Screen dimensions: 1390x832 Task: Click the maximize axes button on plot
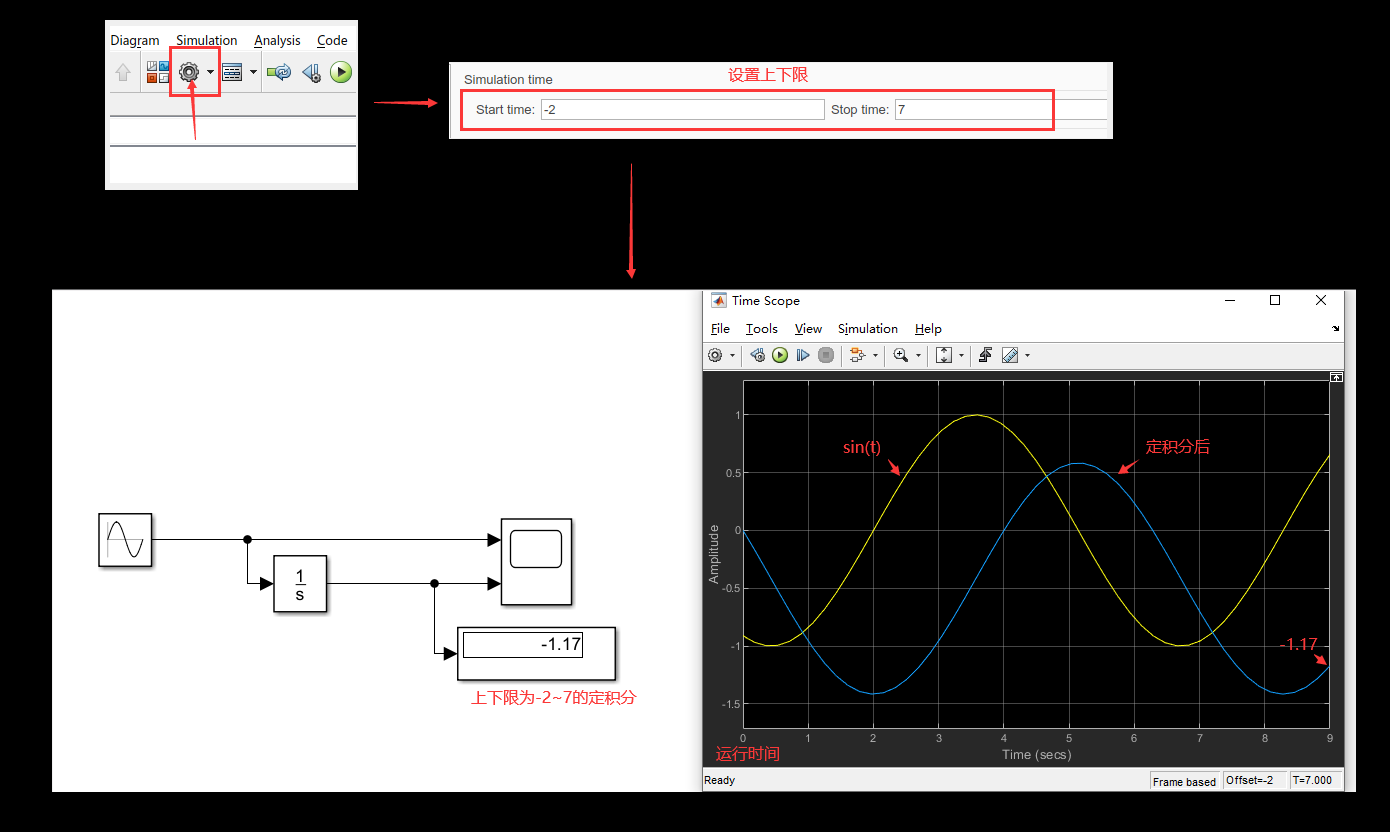coord(1336,377)
